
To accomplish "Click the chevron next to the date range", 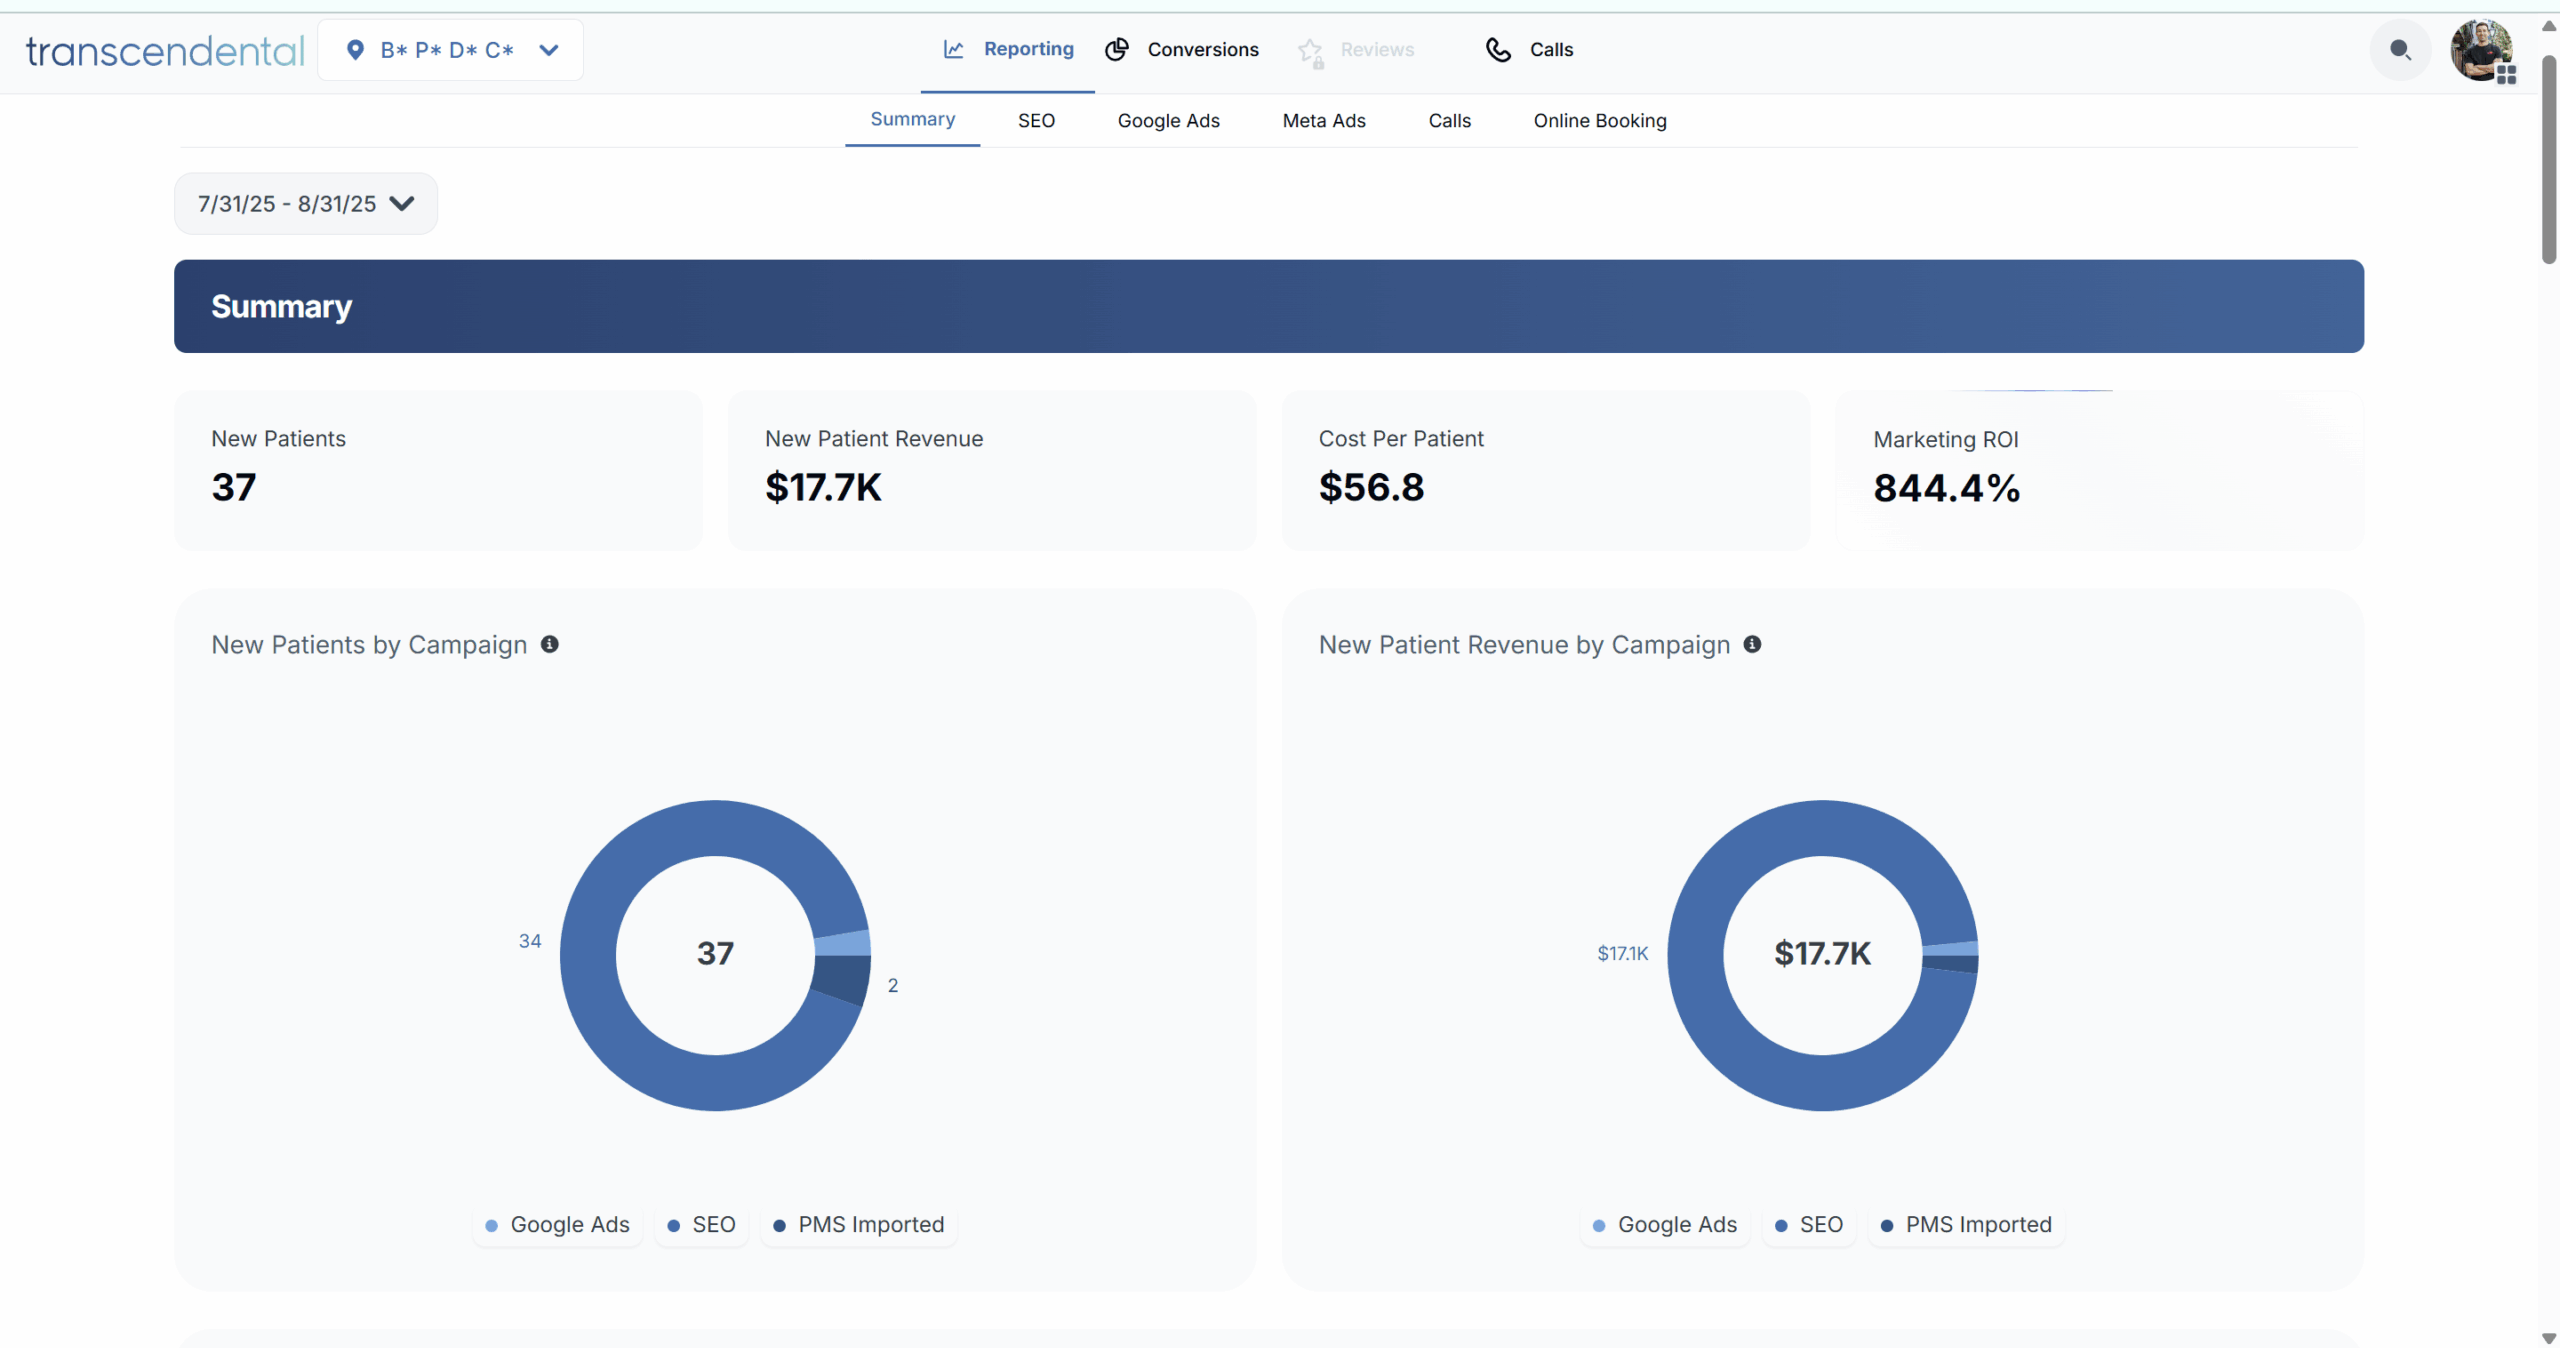I will coord(402,203).
